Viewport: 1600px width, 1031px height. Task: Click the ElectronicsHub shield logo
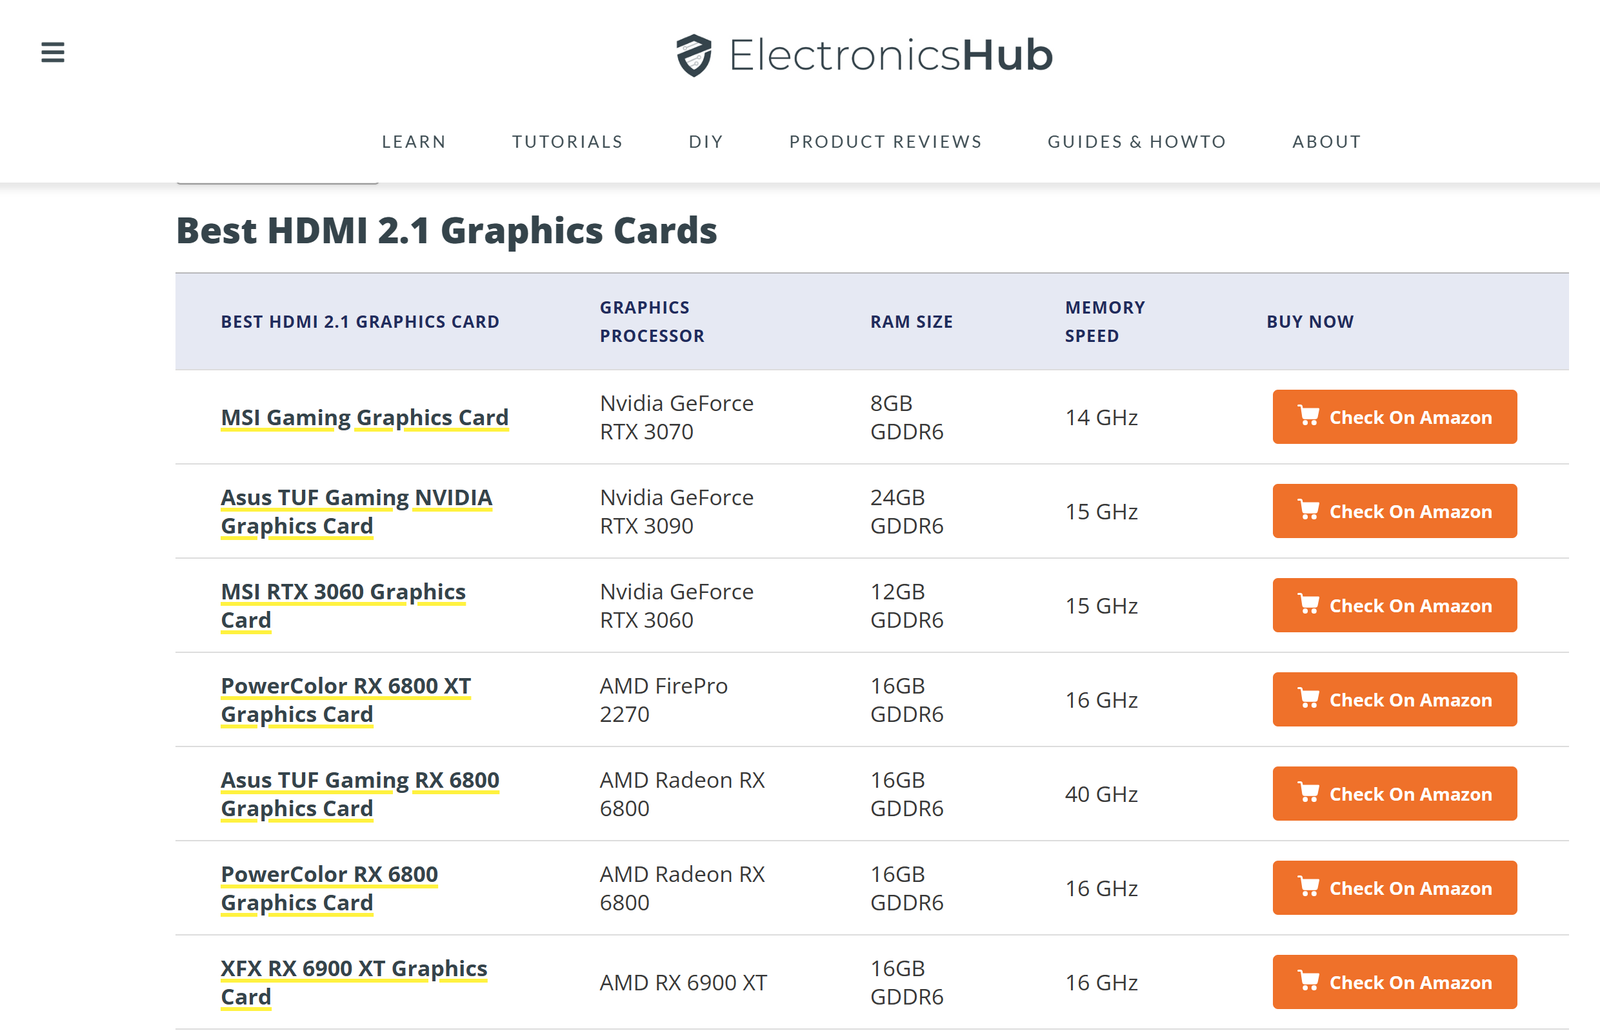[x=693, y=55]
